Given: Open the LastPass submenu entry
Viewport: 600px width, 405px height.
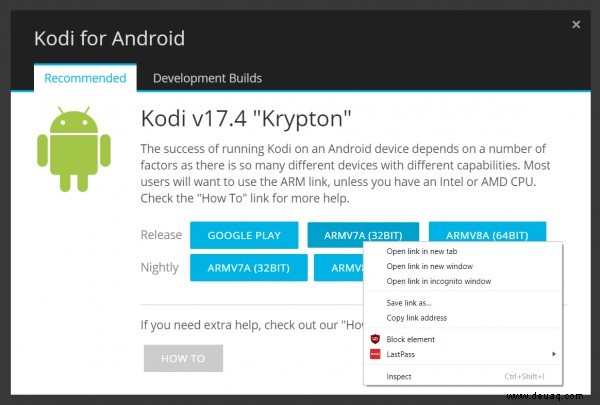Looking at the screenshot, I should click(x=463, y=354).
